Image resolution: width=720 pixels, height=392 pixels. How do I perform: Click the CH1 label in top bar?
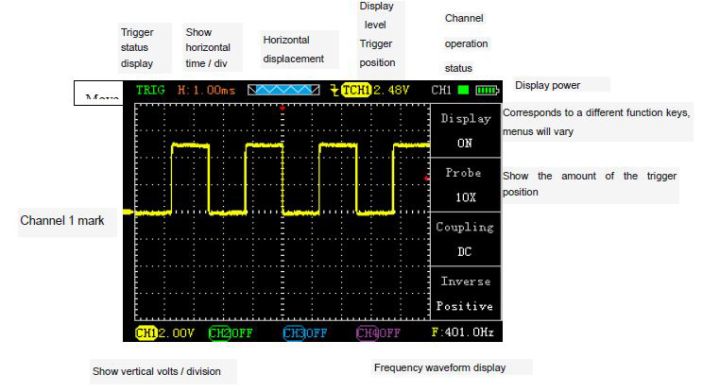point(441,90)
